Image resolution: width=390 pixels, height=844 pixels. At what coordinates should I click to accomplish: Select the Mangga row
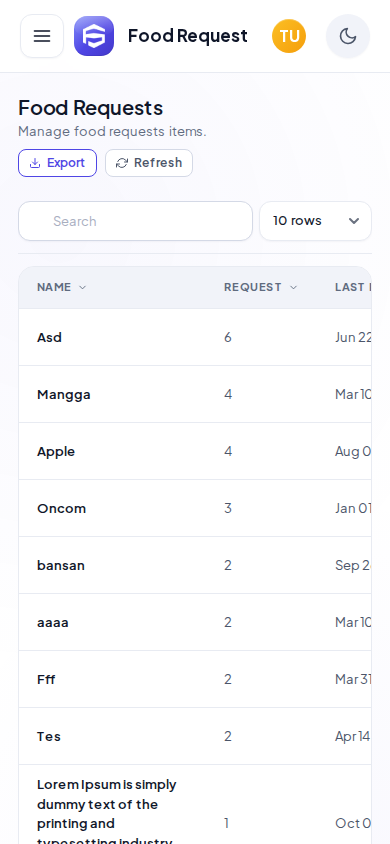(x=195, y=395)
